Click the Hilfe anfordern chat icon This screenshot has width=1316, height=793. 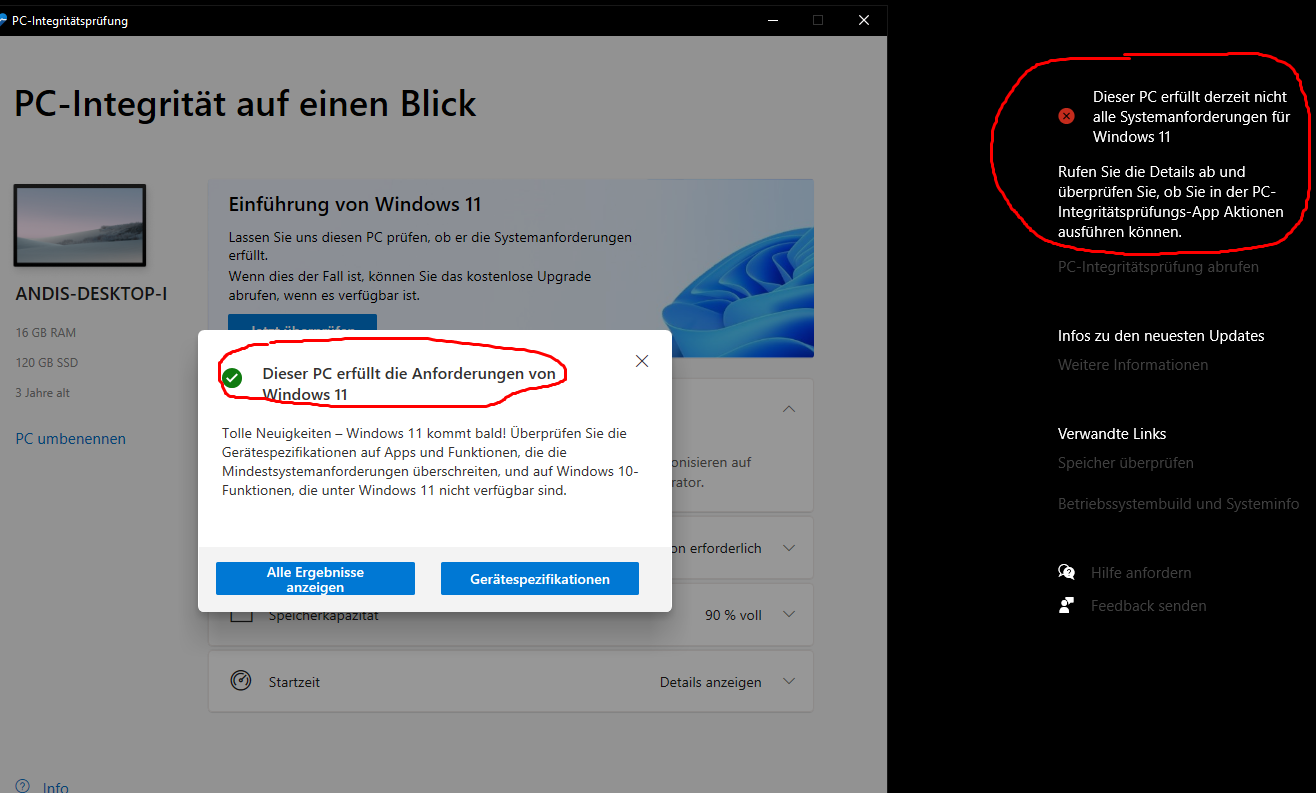click(1067, 572)
